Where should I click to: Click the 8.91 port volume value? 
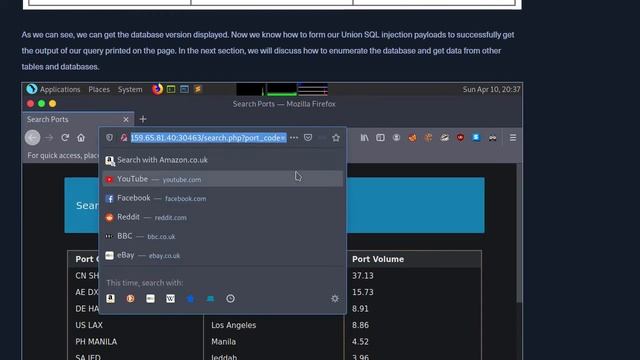tap(360, 309)
